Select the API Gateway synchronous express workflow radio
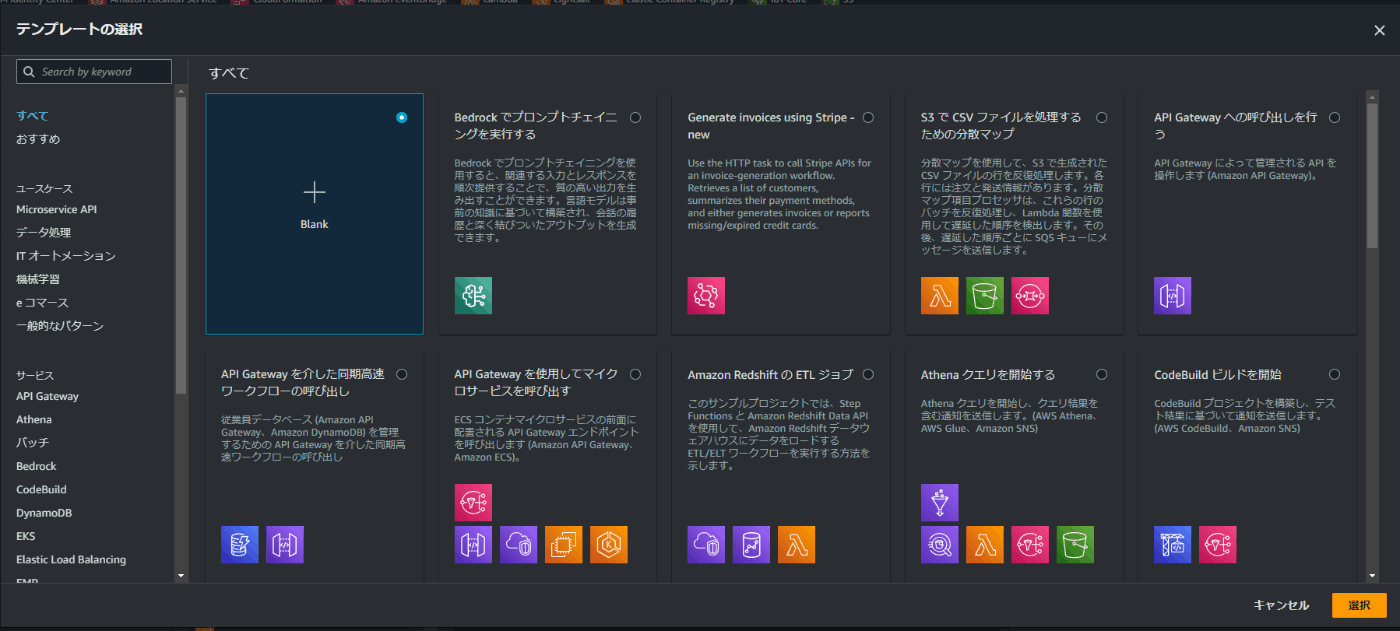 (402, 374)
